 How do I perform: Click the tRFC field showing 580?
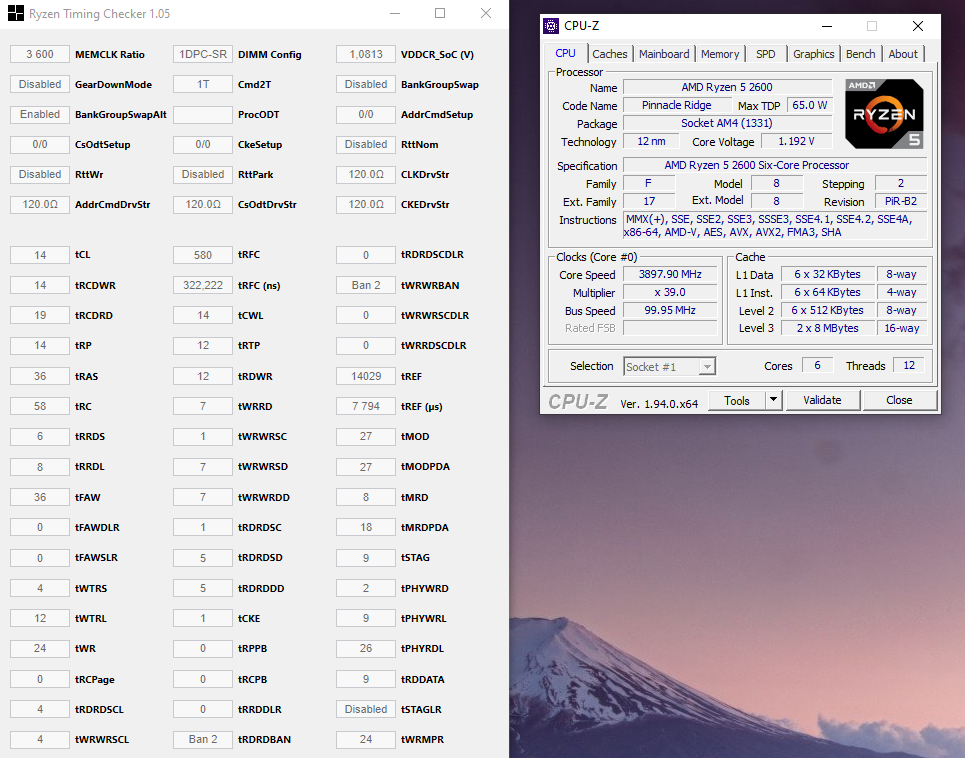[203, 255]
